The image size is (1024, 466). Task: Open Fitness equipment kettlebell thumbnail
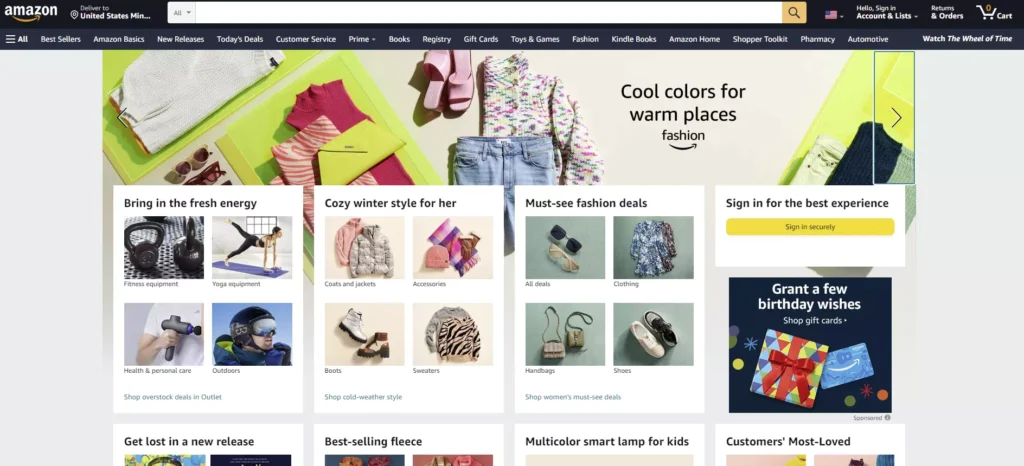(164, 247)
